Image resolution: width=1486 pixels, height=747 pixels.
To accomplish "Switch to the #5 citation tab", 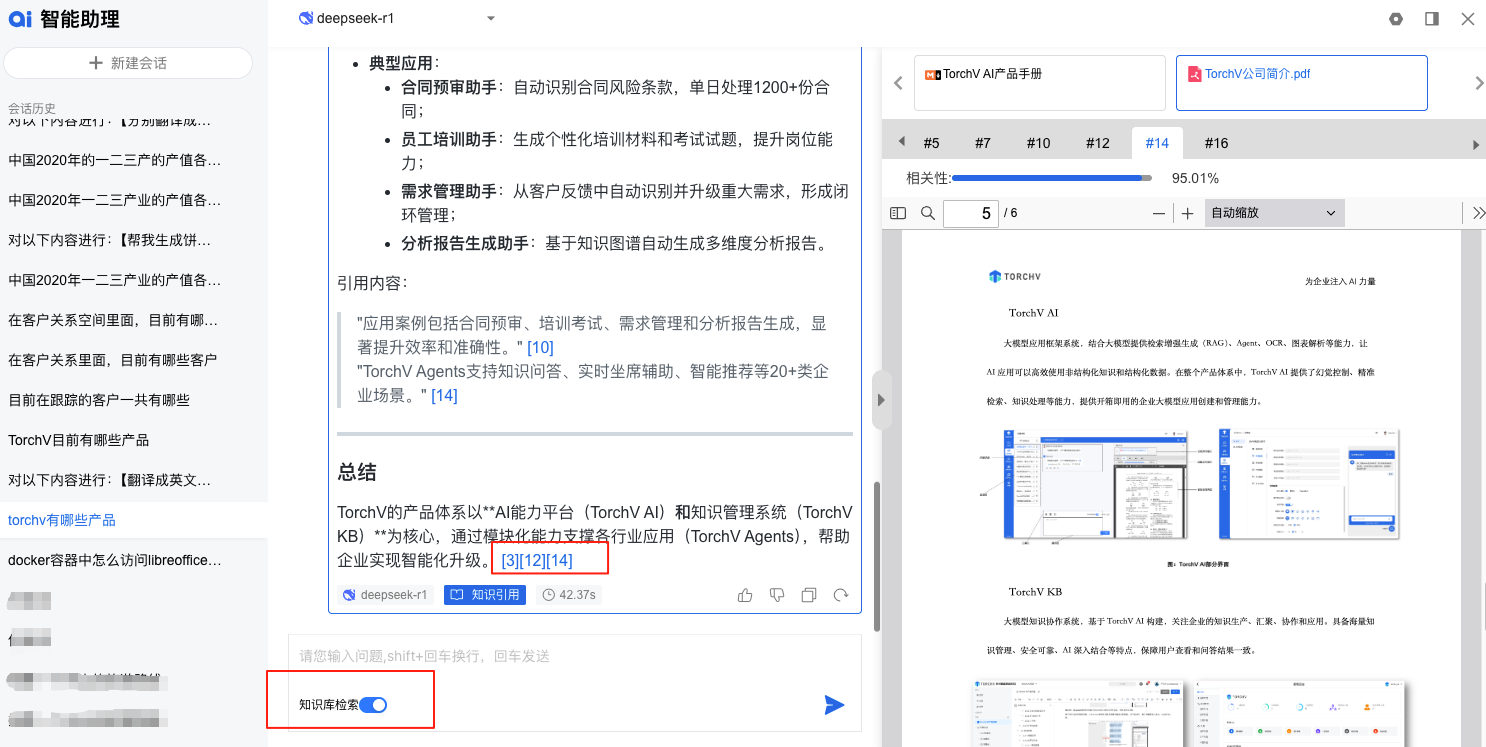I will point(931,143).
